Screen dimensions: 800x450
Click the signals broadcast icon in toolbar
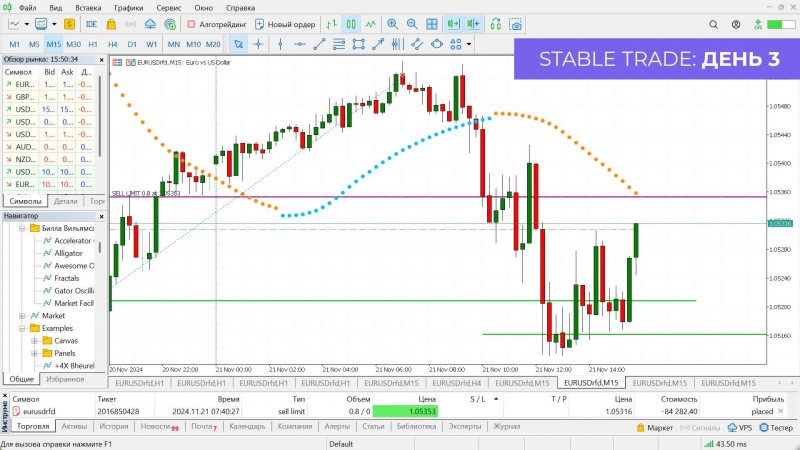click(131, 24)
